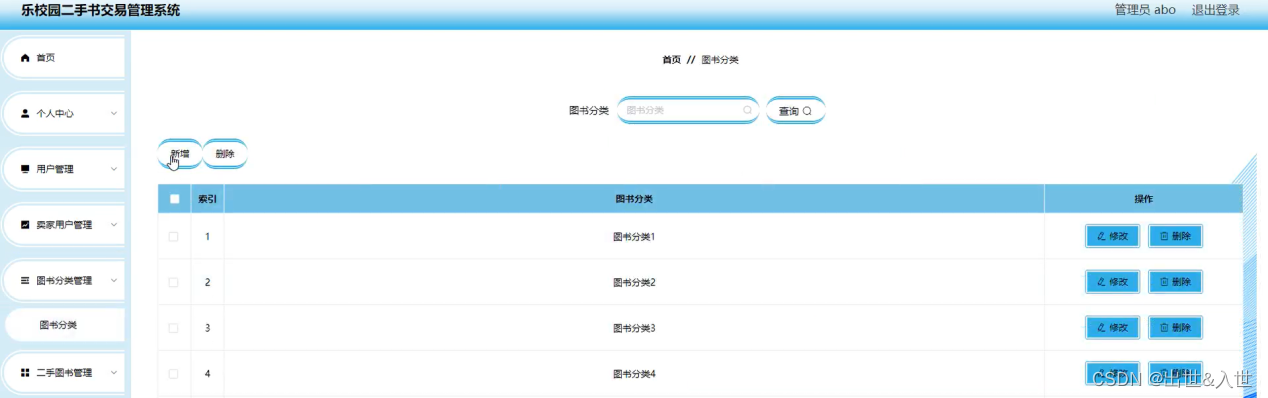Click the 查询 search button
The height and width of the screenshot is (398, 1268).
pyautogui.click(x=795, y=111)
